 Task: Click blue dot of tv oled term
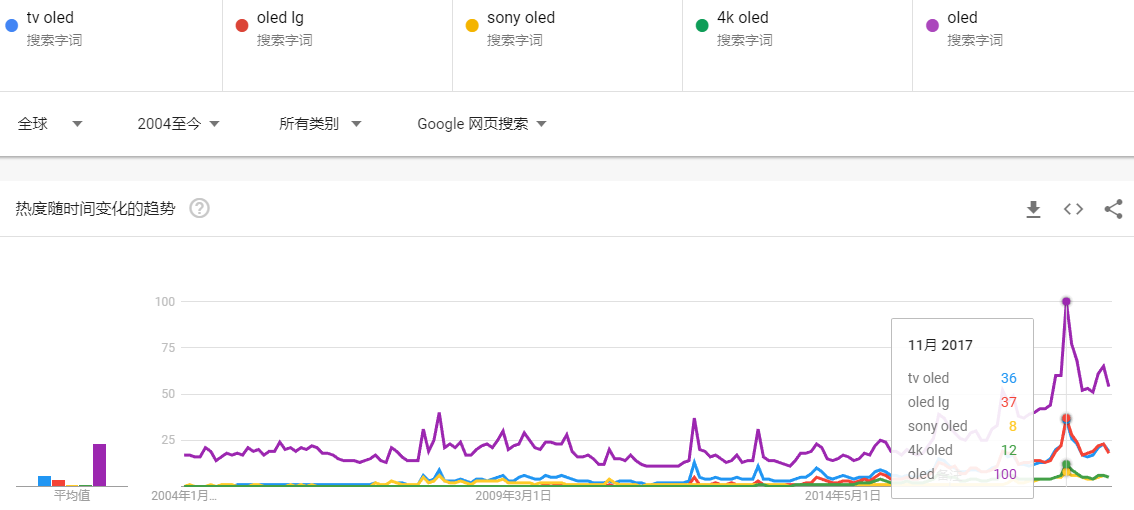(12, 25)
